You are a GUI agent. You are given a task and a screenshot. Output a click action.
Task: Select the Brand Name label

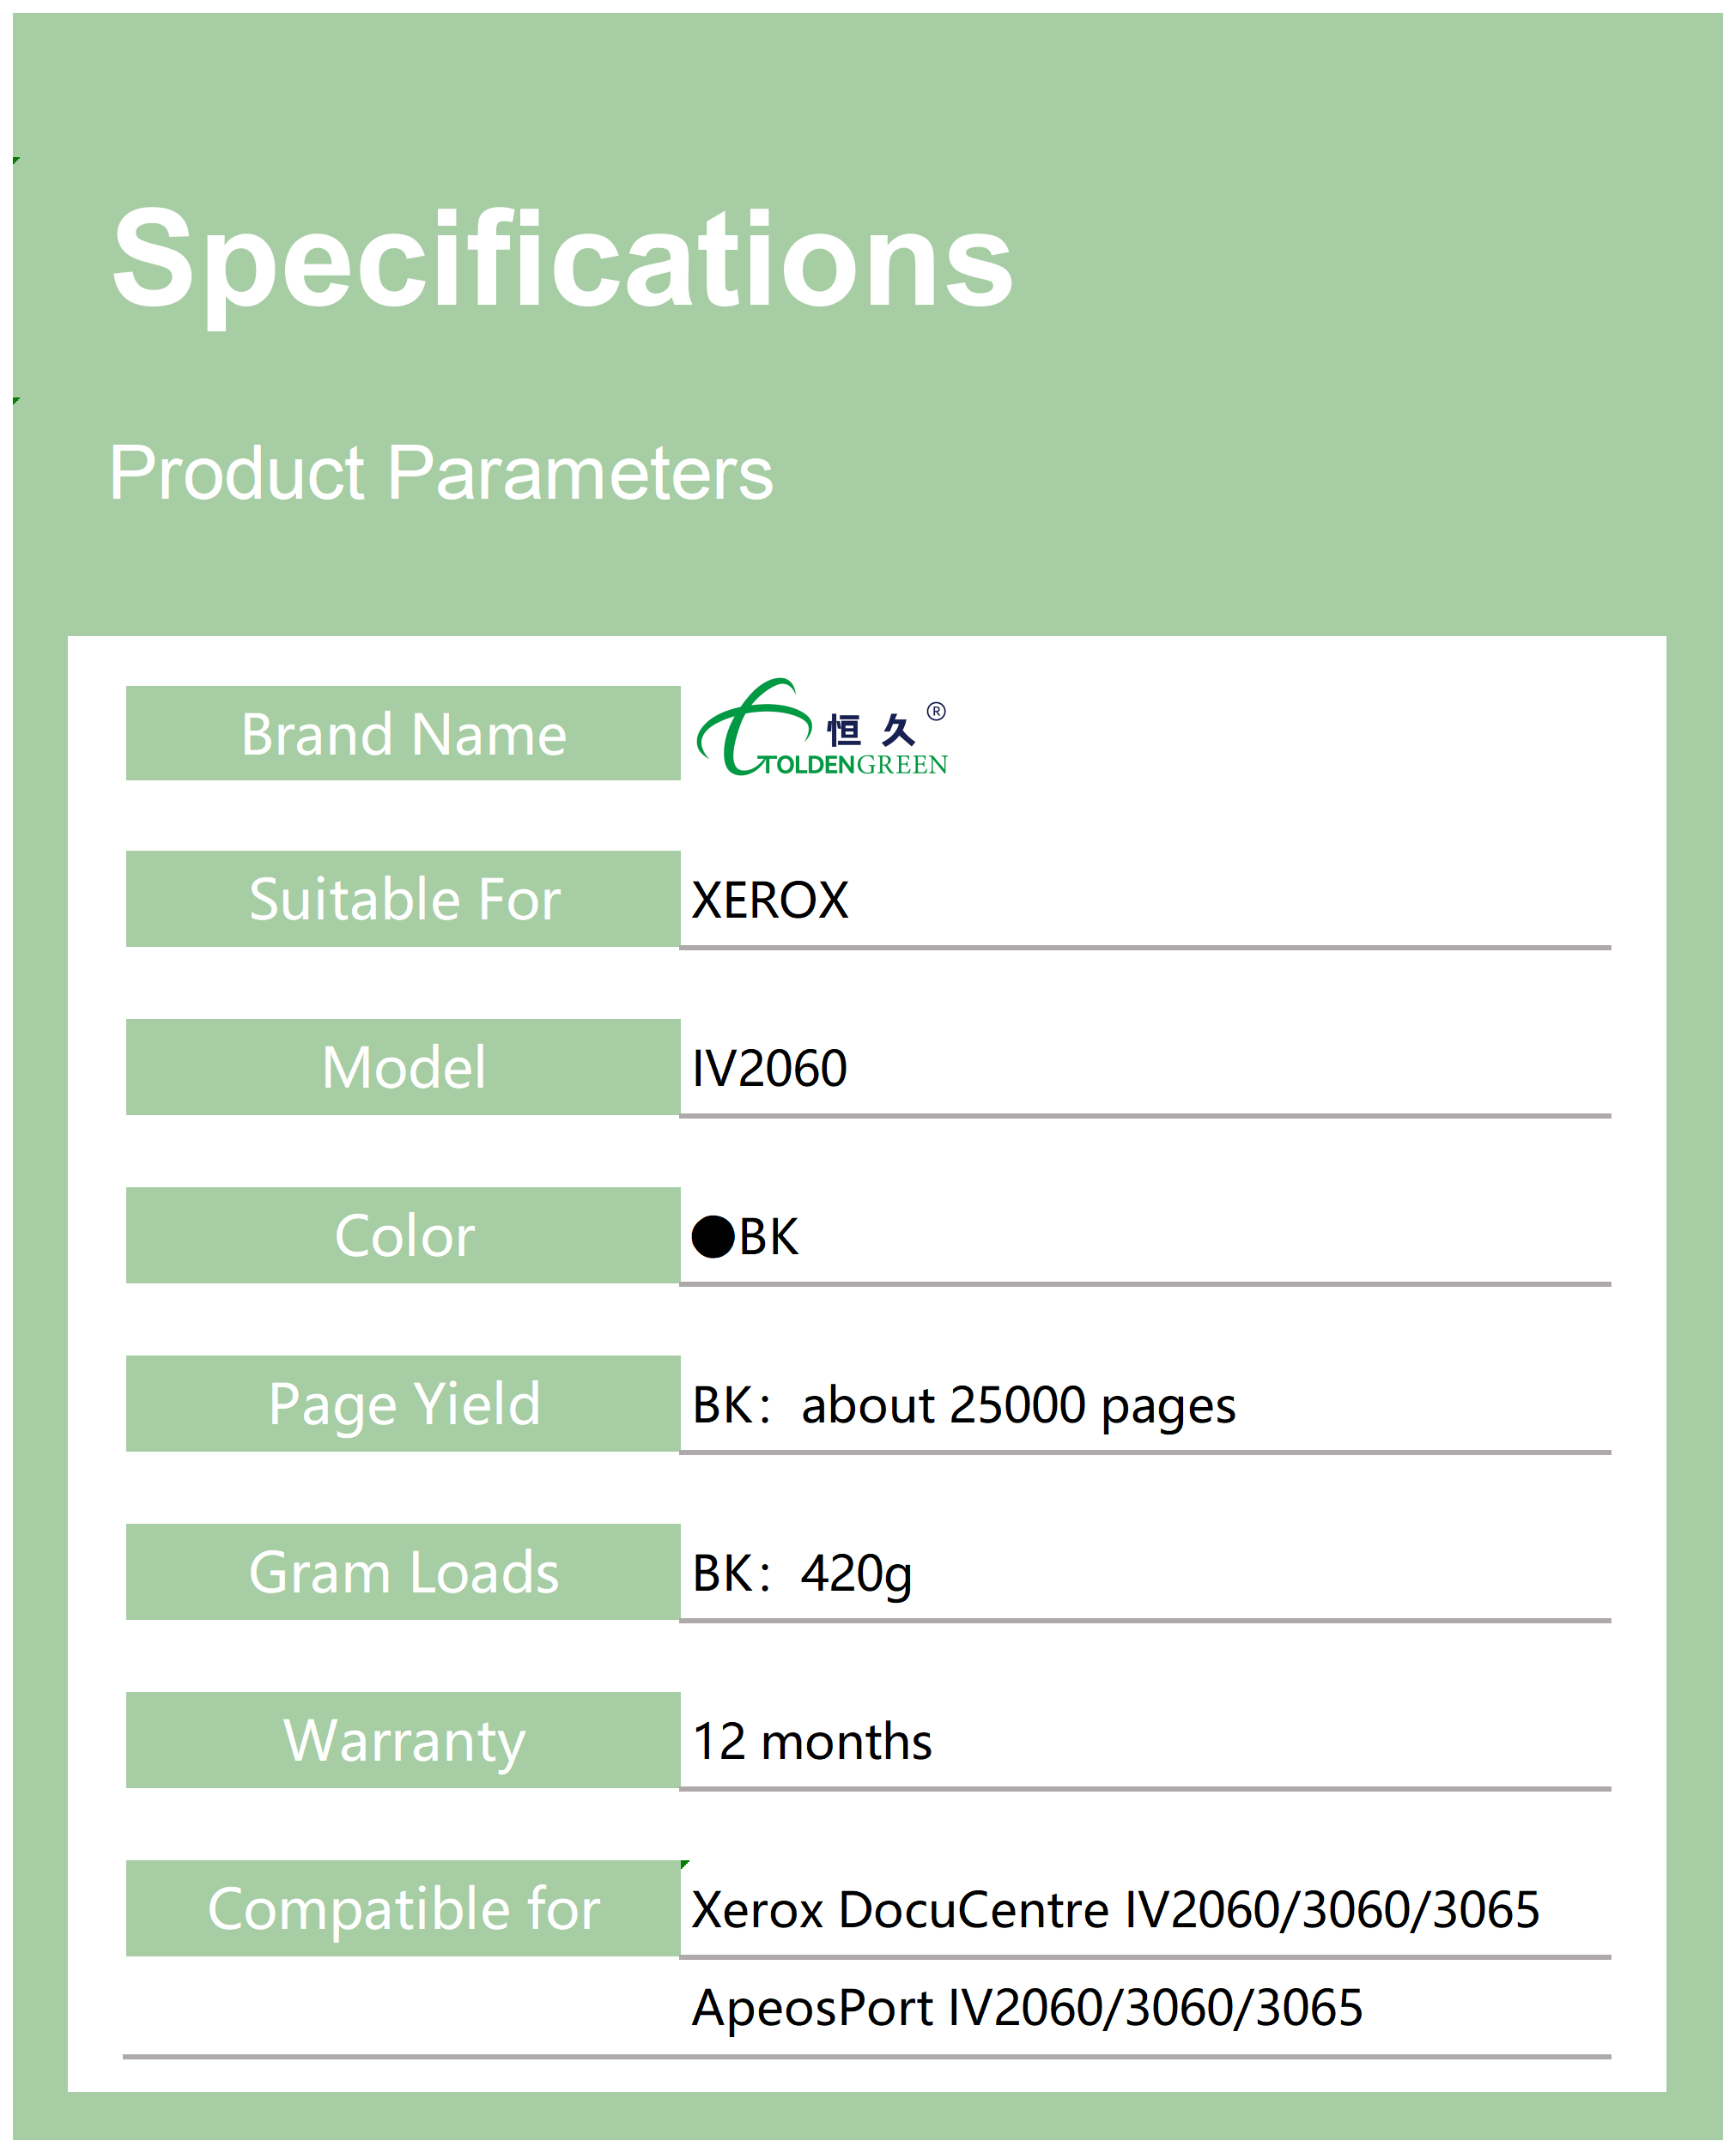click(x=403, y=735)
